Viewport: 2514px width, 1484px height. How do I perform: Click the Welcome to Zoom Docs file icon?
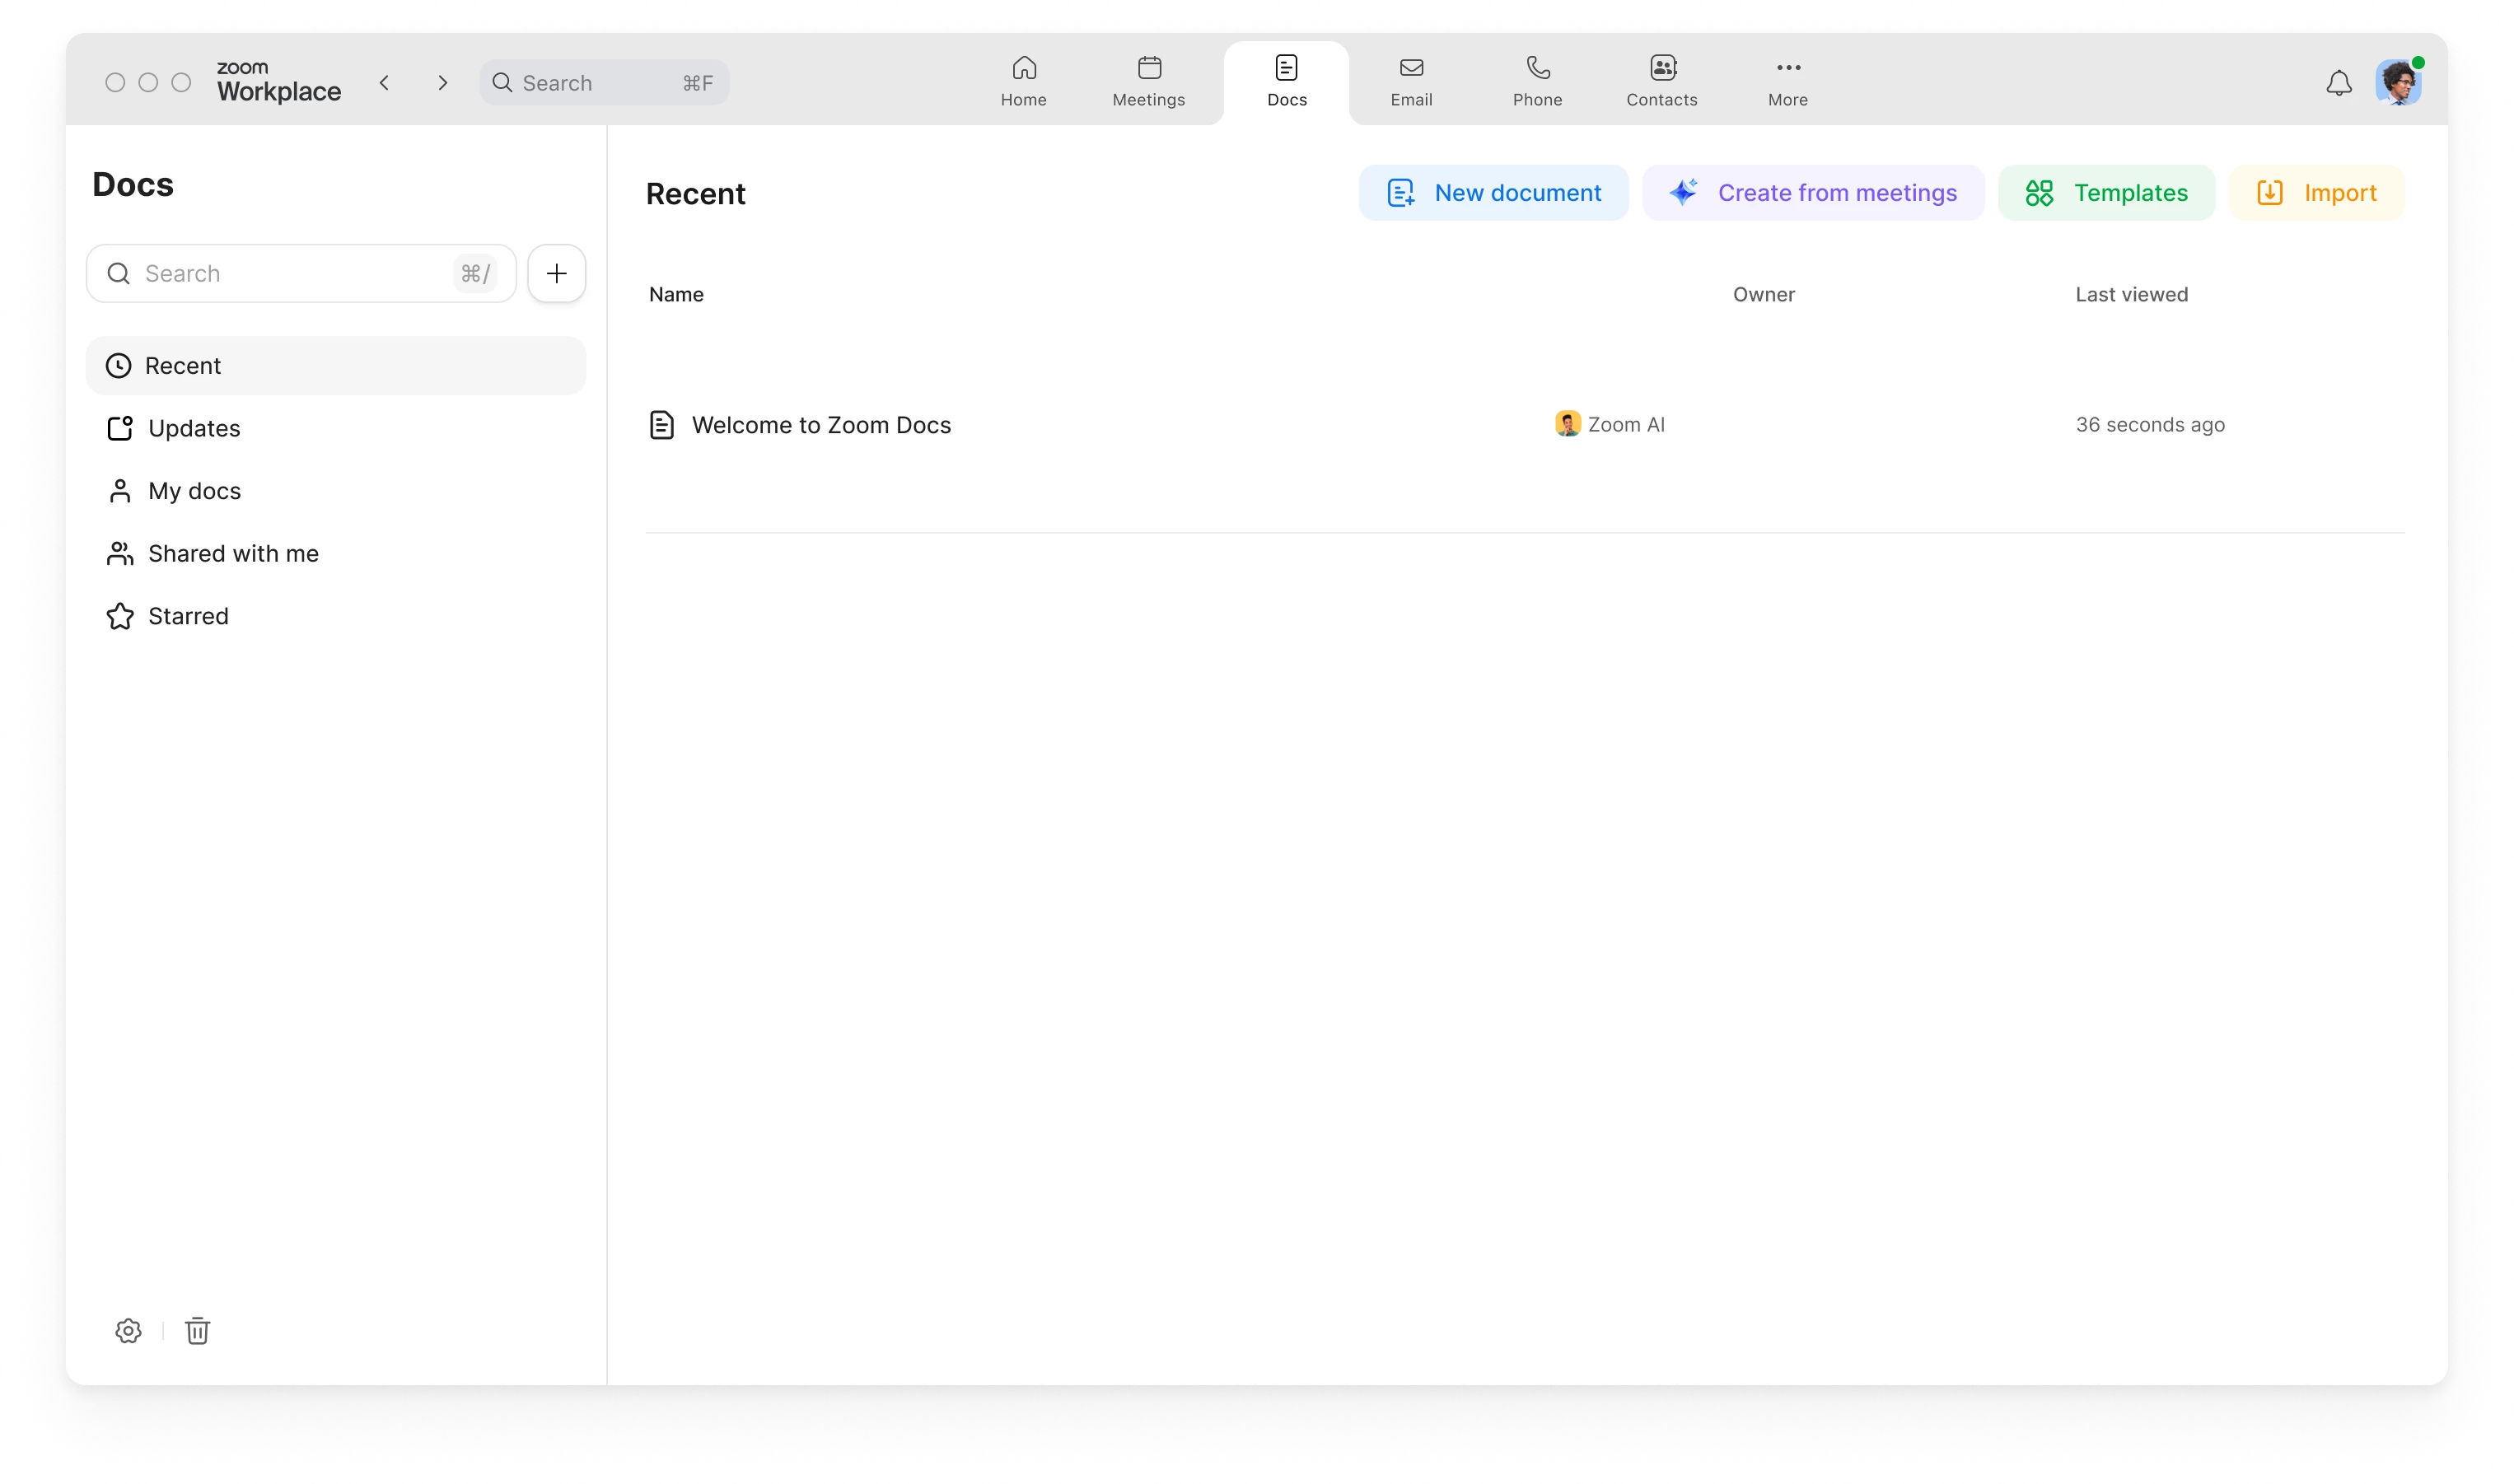[661, 425]
